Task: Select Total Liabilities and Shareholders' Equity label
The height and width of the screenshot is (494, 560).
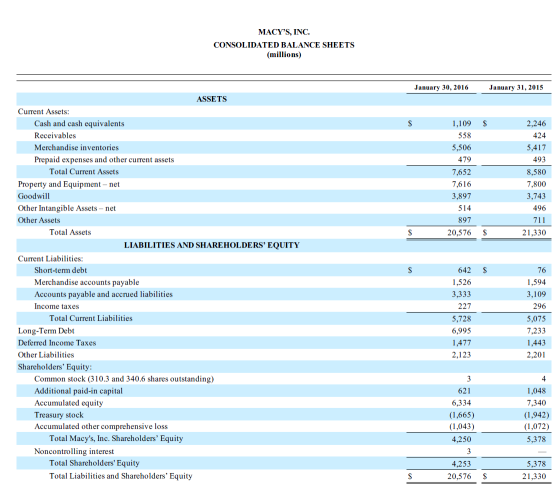Action: coord(121,476)
